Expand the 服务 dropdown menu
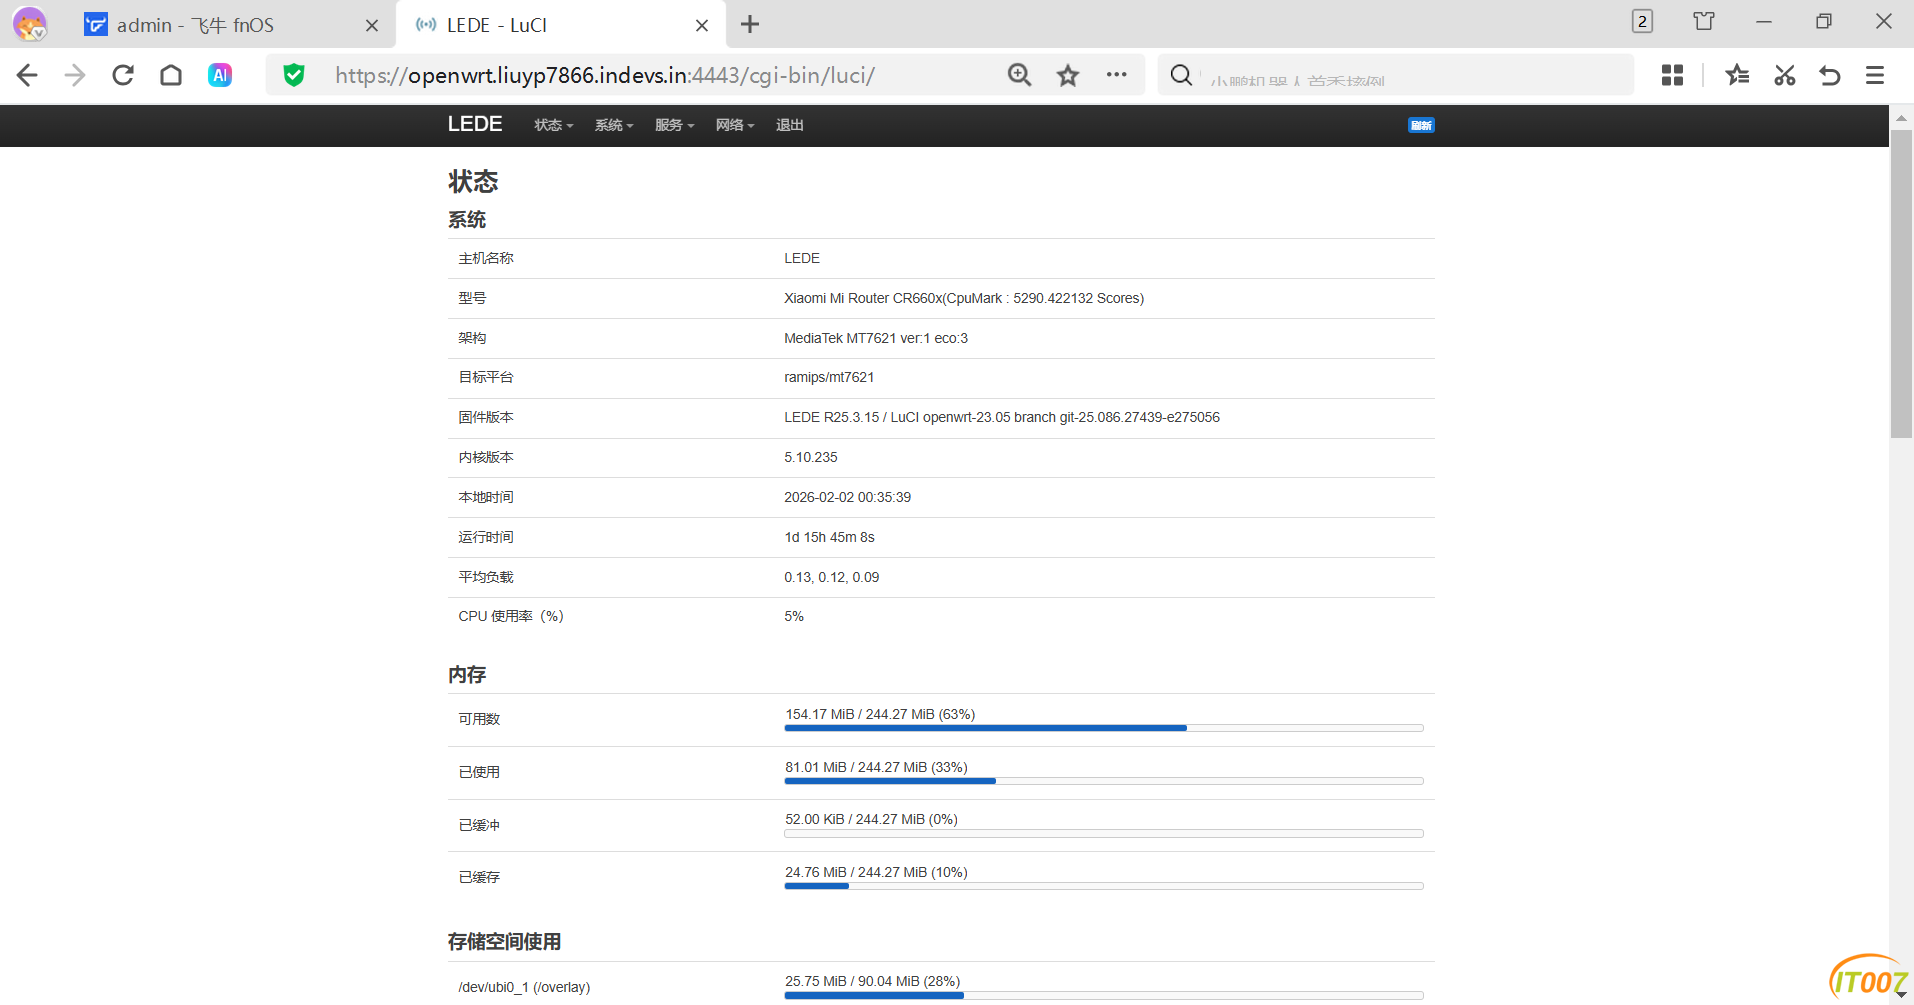Image resolution: width=1914 pixels, height=1005 pixels. pos(674,125)
